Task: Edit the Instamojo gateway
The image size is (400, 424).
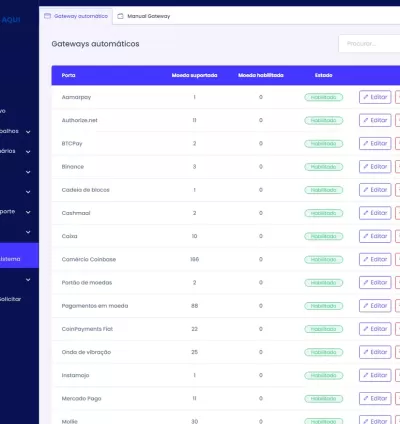Action: [x=375, y=375]
